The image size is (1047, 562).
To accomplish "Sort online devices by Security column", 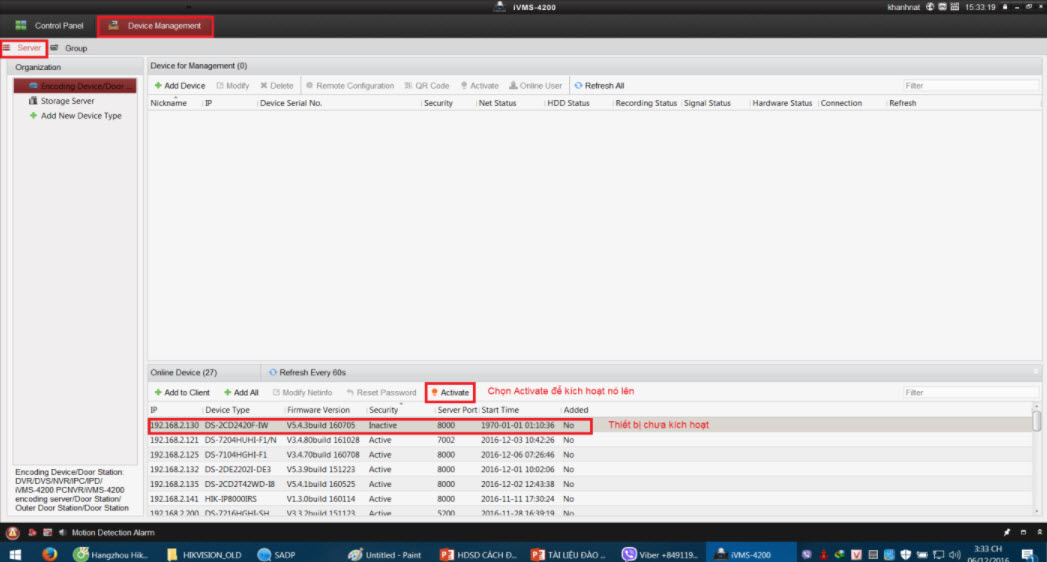I will [x=384, y=410].
